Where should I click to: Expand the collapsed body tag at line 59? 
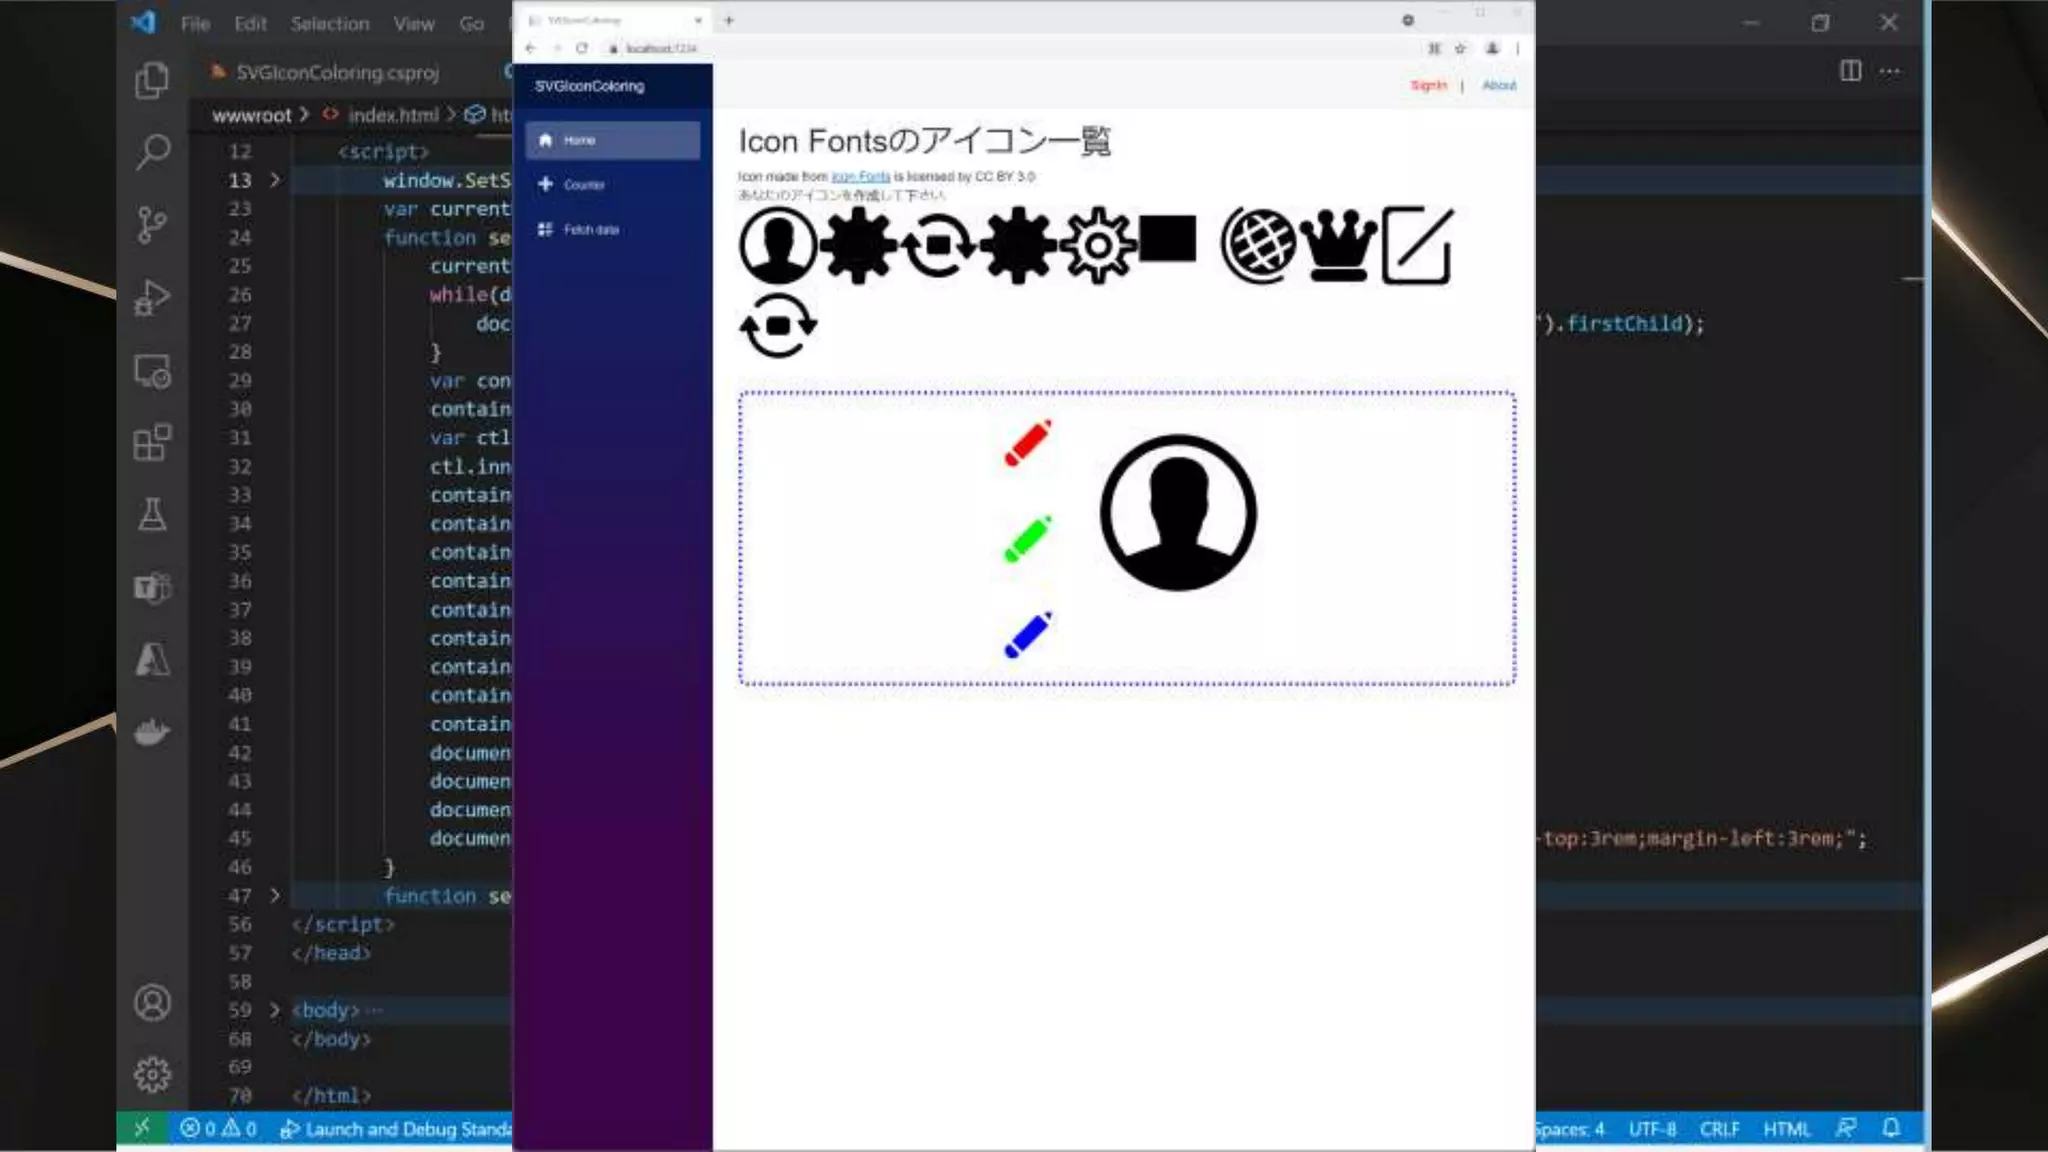tap(275, 1010)
